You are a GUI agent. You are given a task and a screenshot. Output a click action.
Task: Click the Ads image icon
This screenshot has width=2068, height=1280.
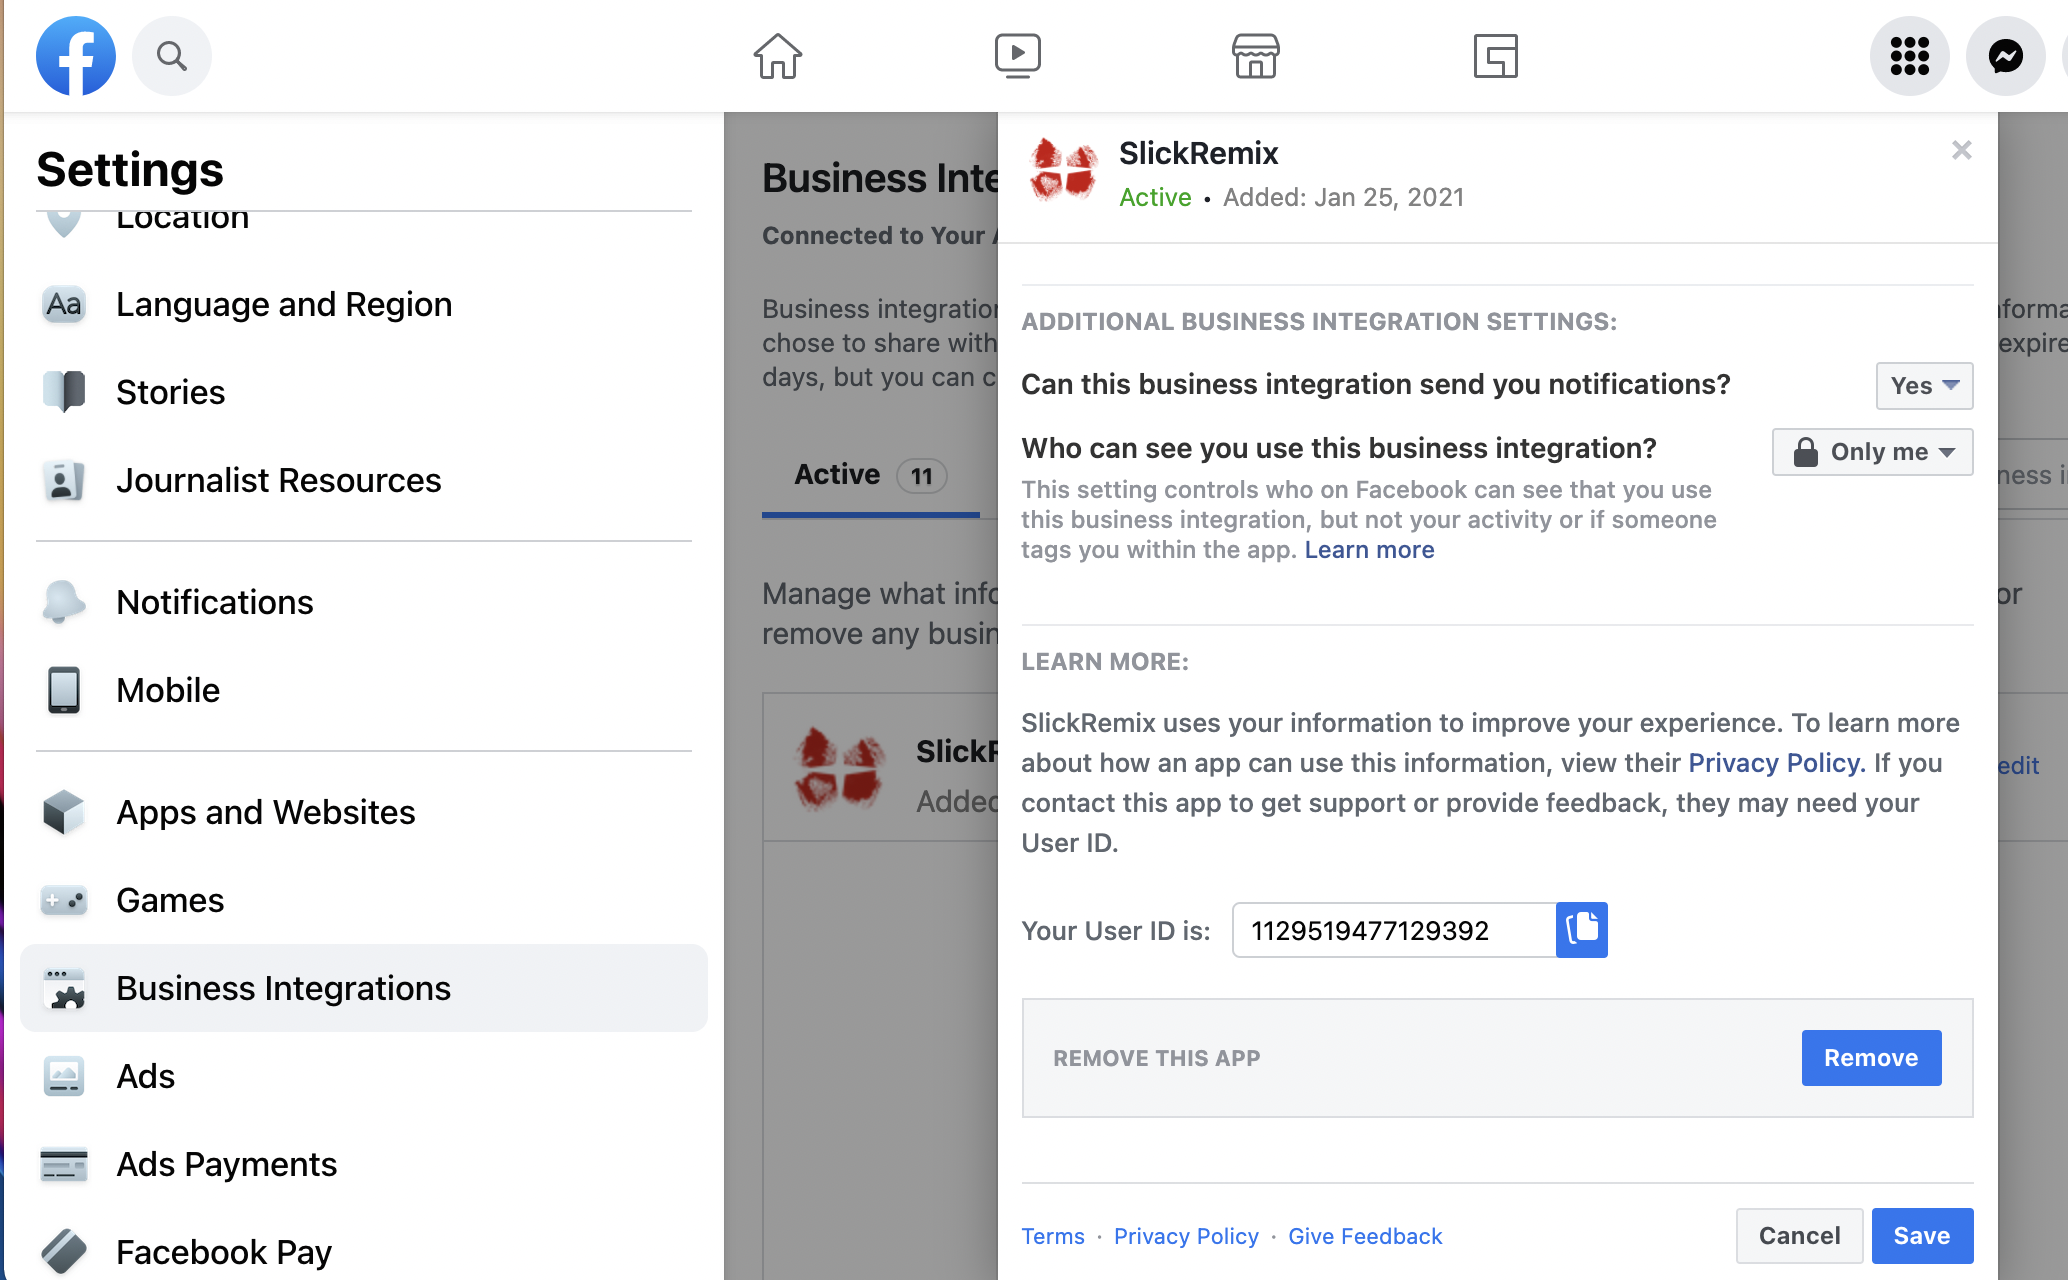click(x=64, y=1076)
